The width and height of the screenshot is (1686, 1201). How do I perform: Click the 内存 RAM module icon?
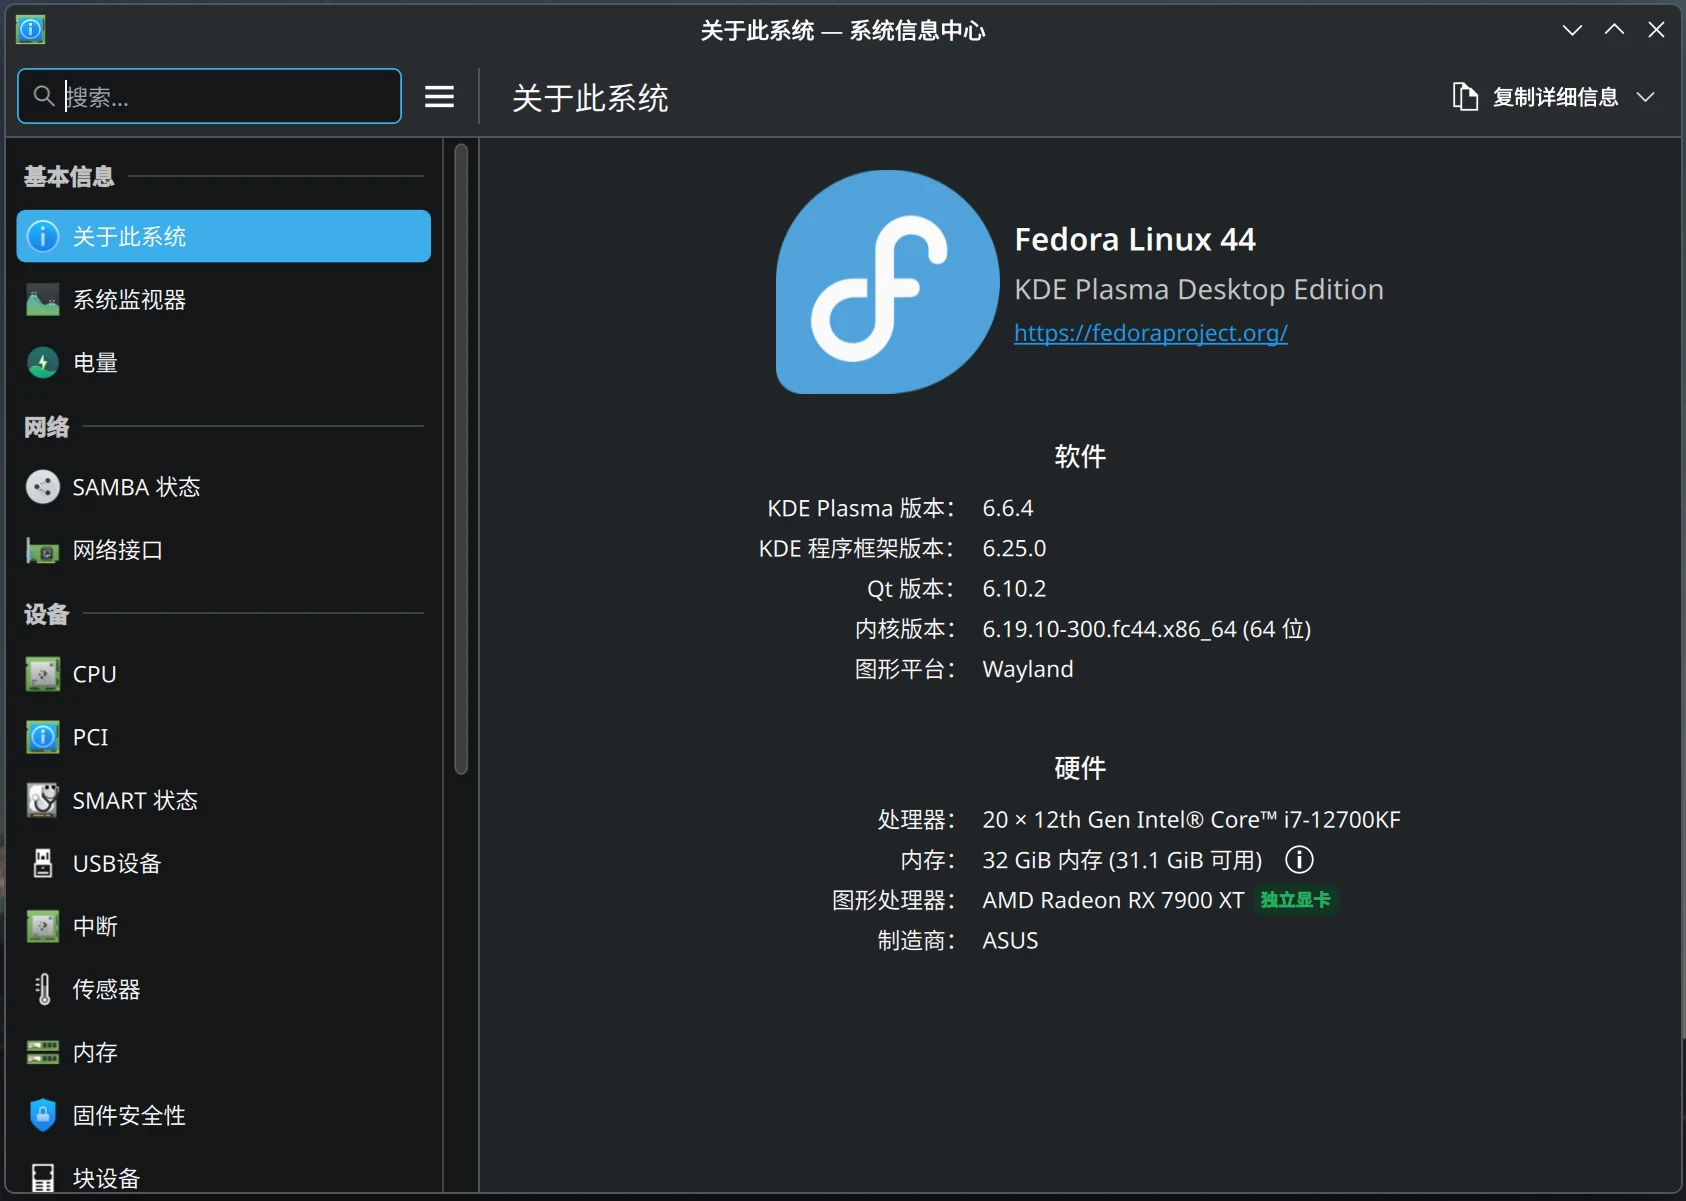tap(42, 1052)
